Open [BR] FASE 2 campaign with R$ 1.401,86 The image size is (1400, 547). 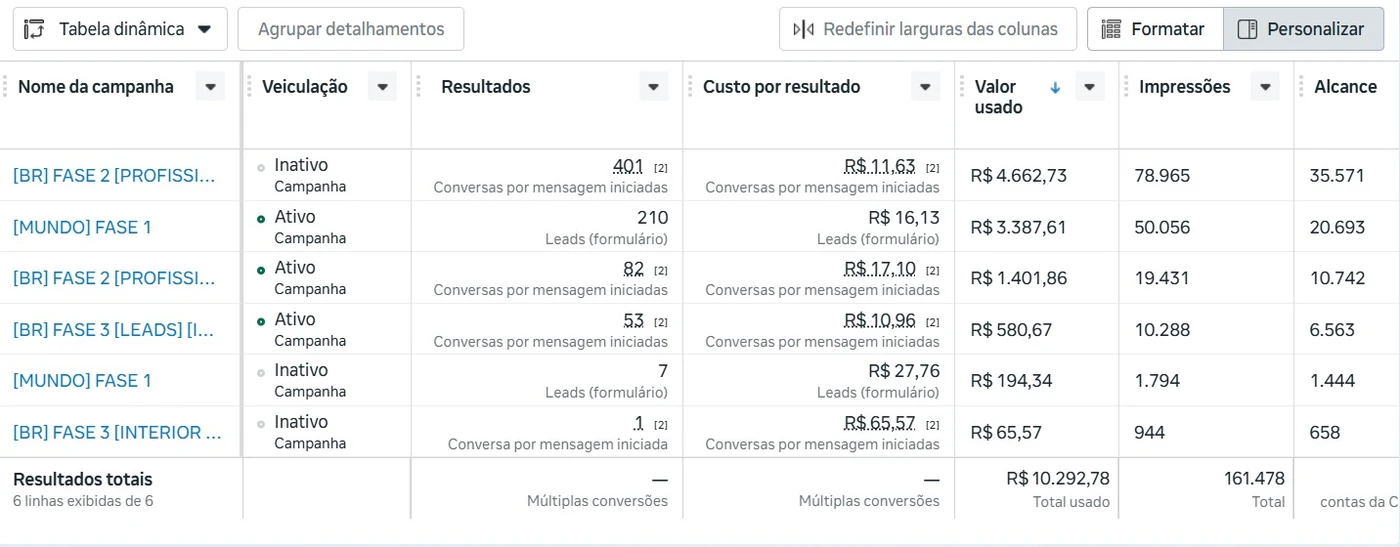tap(114, 278)
